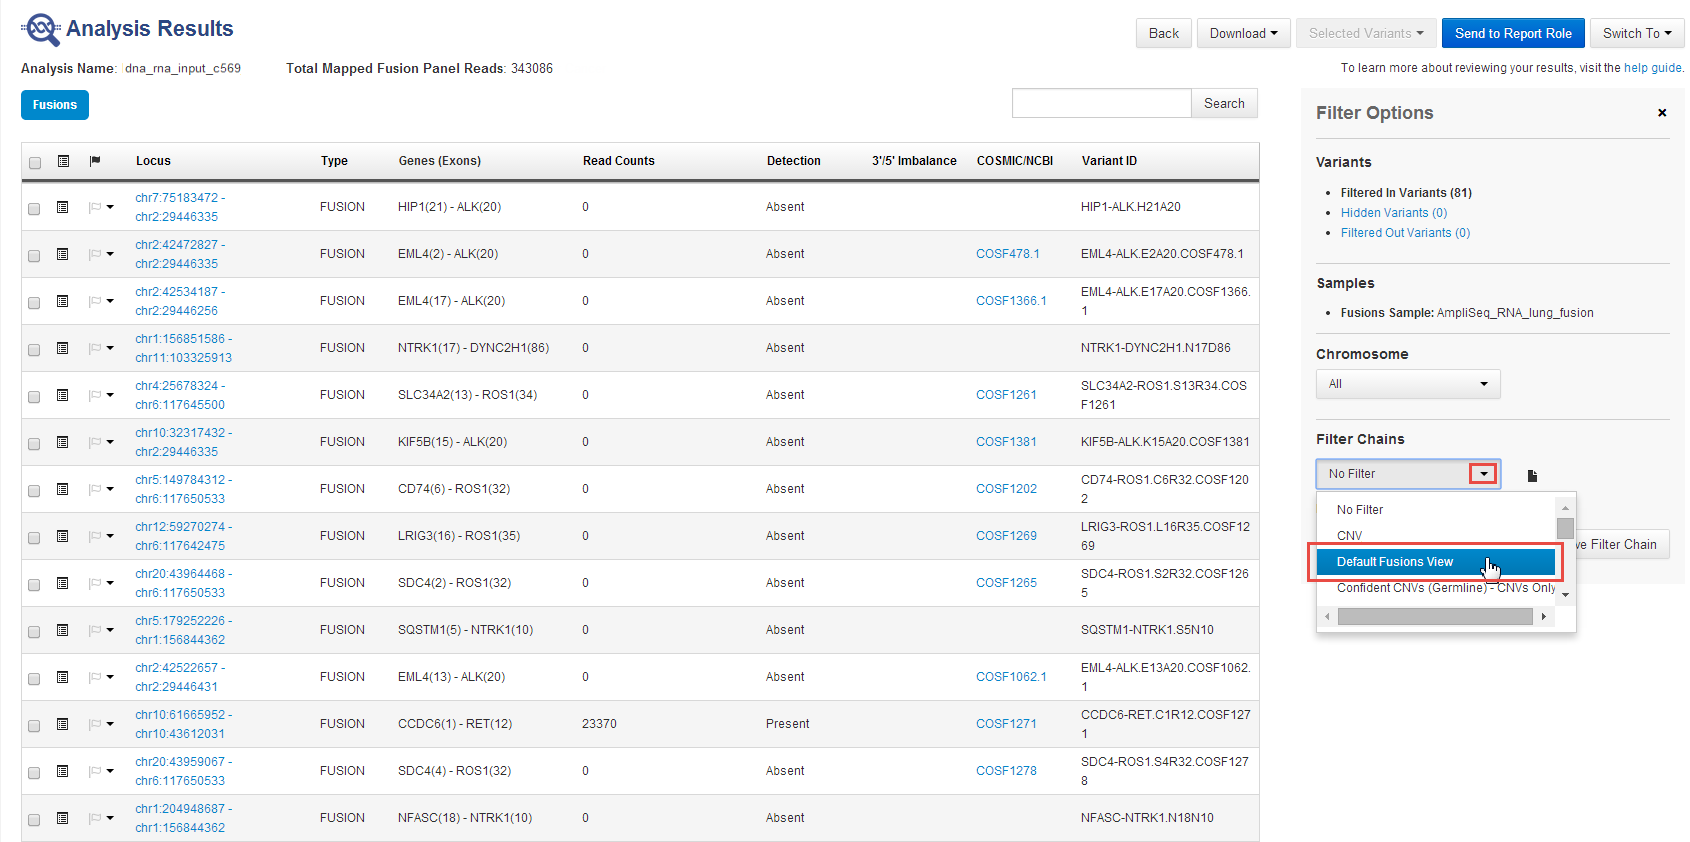
Task: Click the Analysis Results magnifier logo icon
Action: (x=41, y=29)
